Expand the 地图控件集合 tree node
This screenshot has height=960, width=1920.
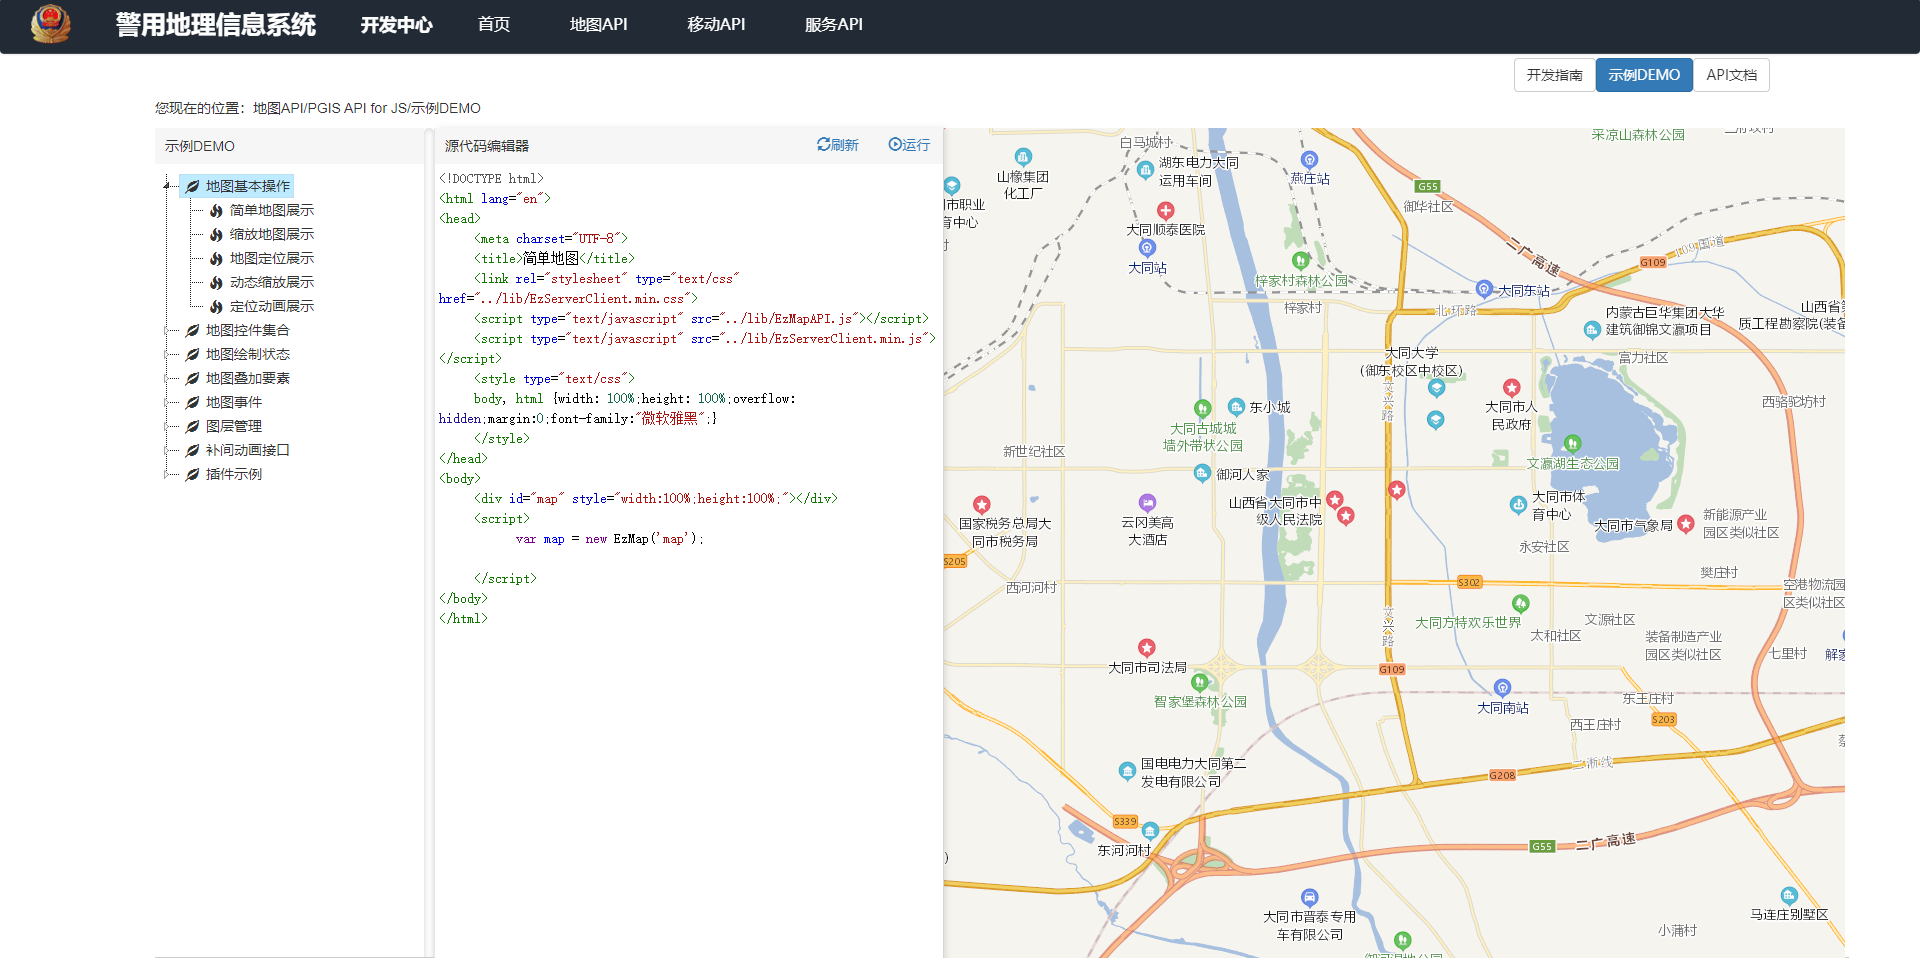coord(167,330)
